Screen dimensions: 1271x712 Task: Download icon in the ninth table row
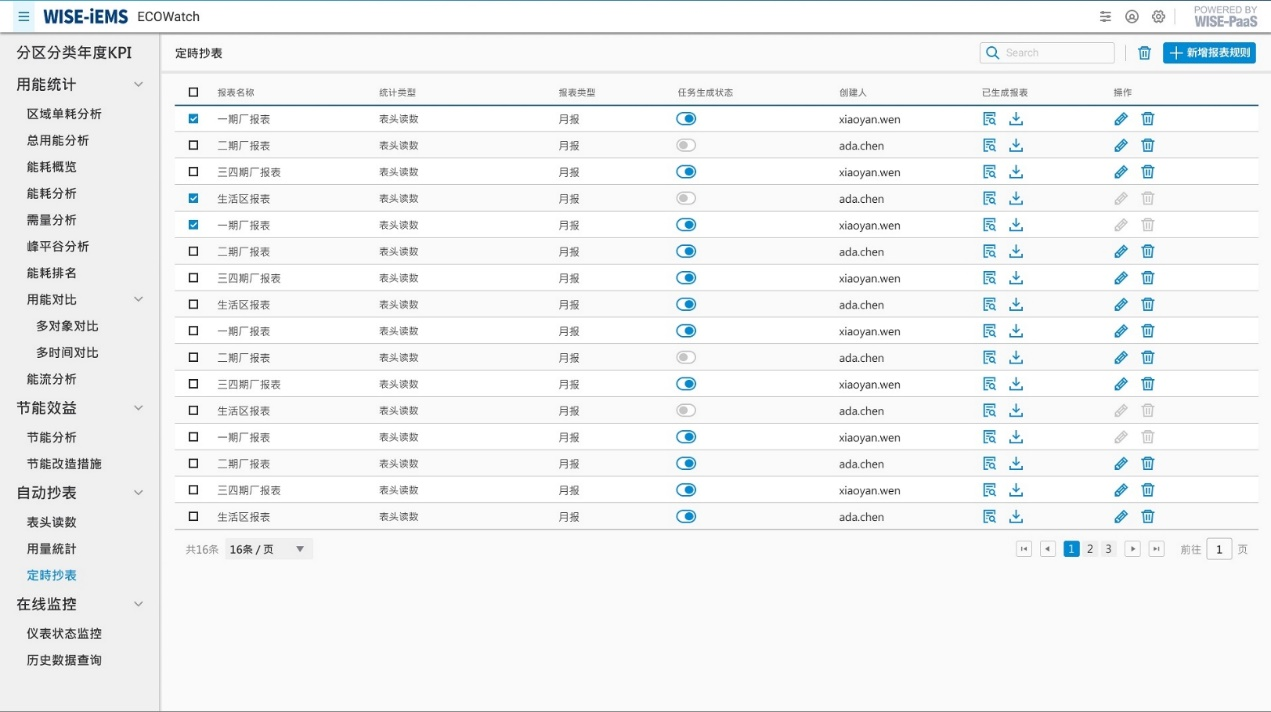click(1016, 331)
